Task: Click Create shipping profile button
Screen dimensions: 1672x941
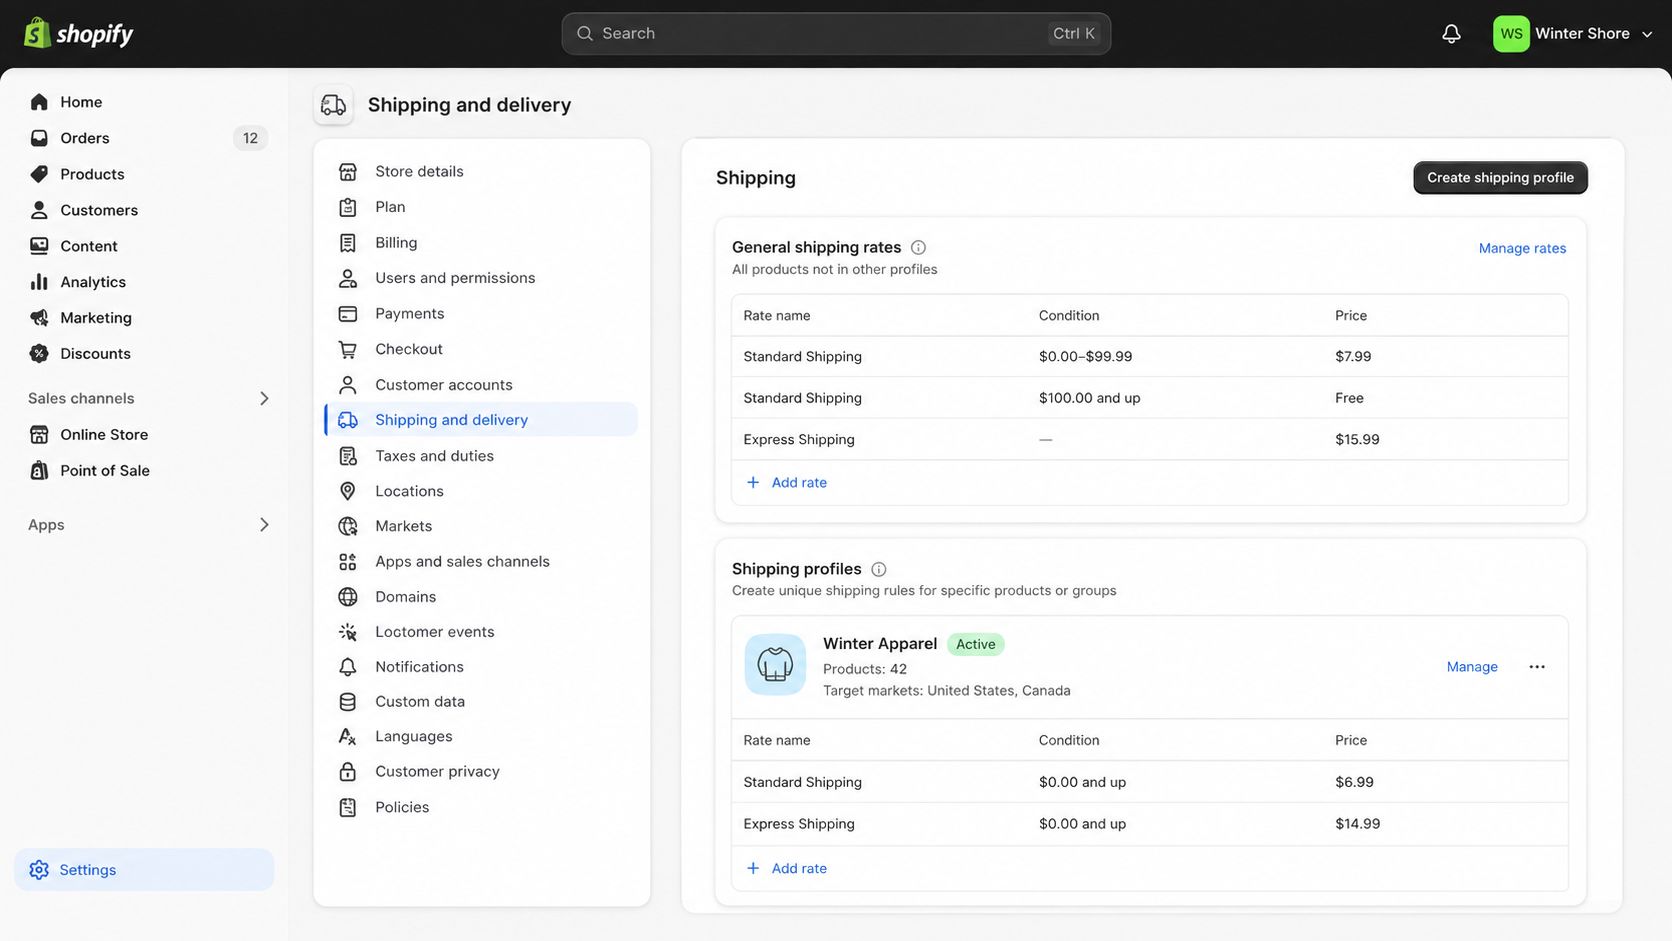Action: [1500, 178]
